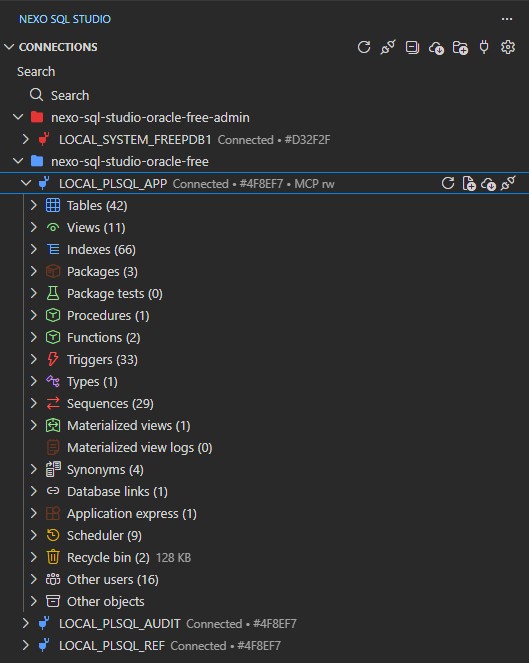Expand the LOCAL_PLSQL_AUDIT connection chevron
This screenshot has width=529, height=663.
(x=26, y=623)
